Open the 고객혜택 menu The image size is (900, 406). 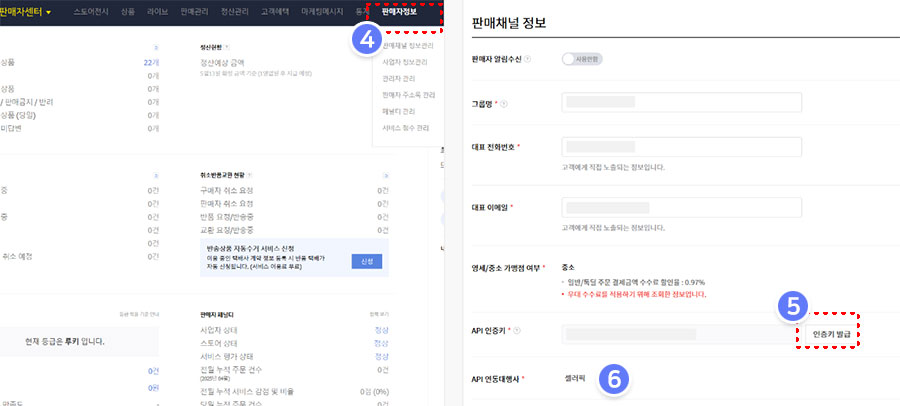(x=275, y=11)
